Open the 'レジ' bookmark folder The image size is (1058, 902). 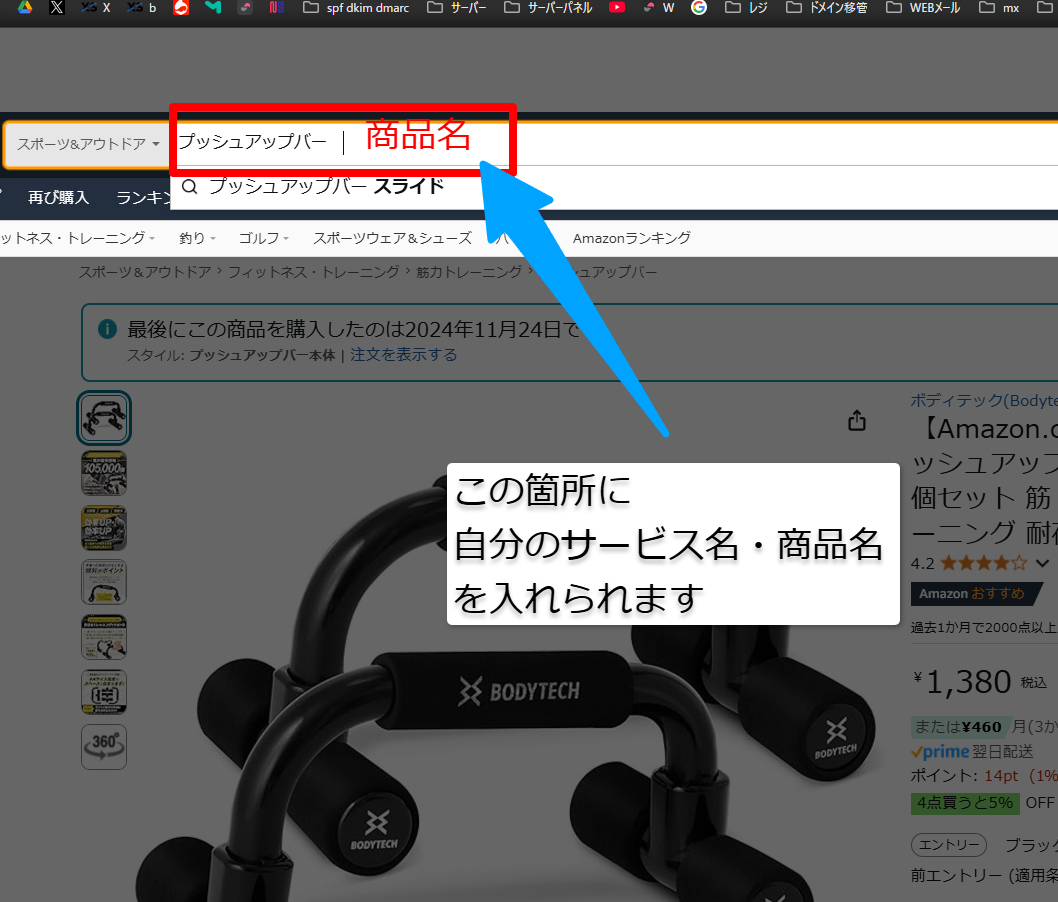(x=746, y=7)
